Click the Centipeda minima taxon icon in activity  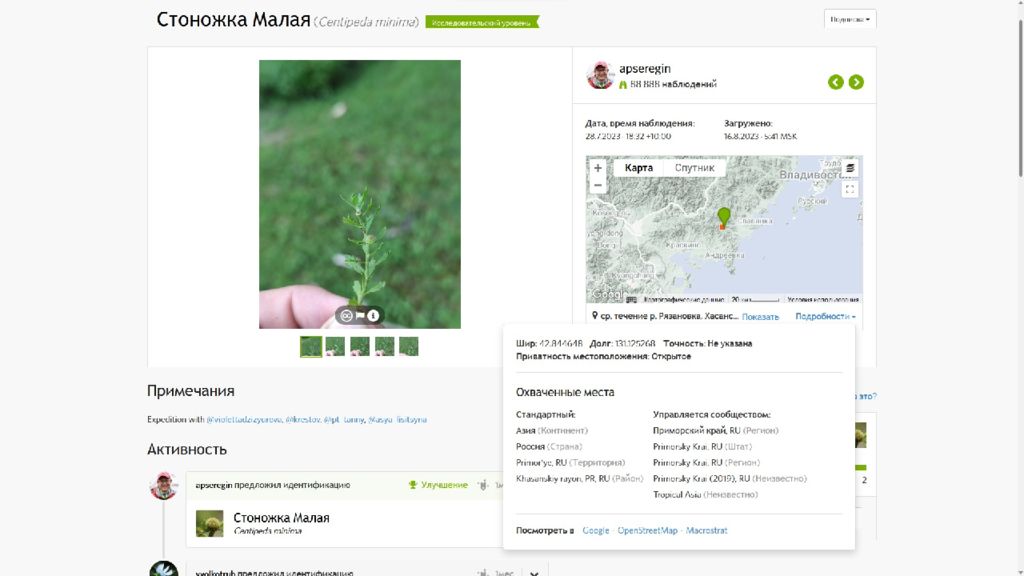pyautogui.click(x=210, y=524)
